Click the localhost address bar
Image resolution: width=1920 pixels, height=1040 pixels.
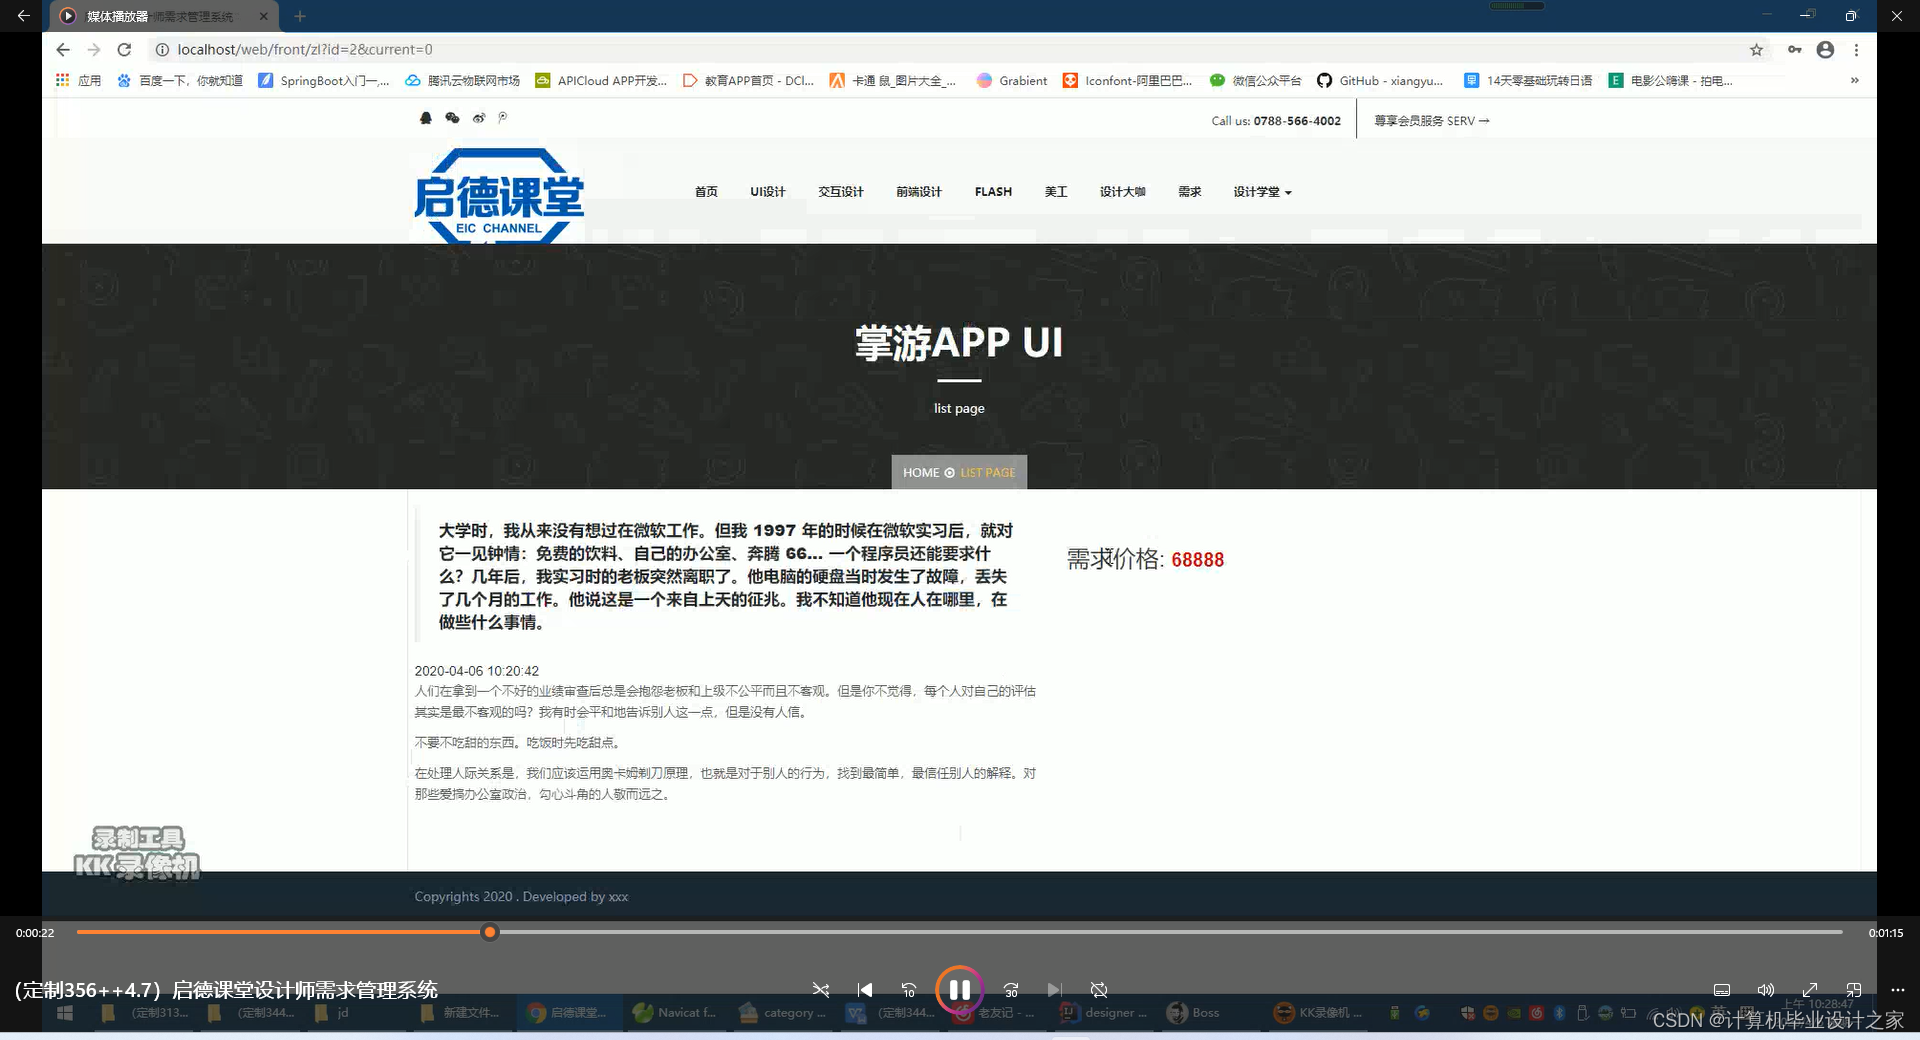(950, 50)
